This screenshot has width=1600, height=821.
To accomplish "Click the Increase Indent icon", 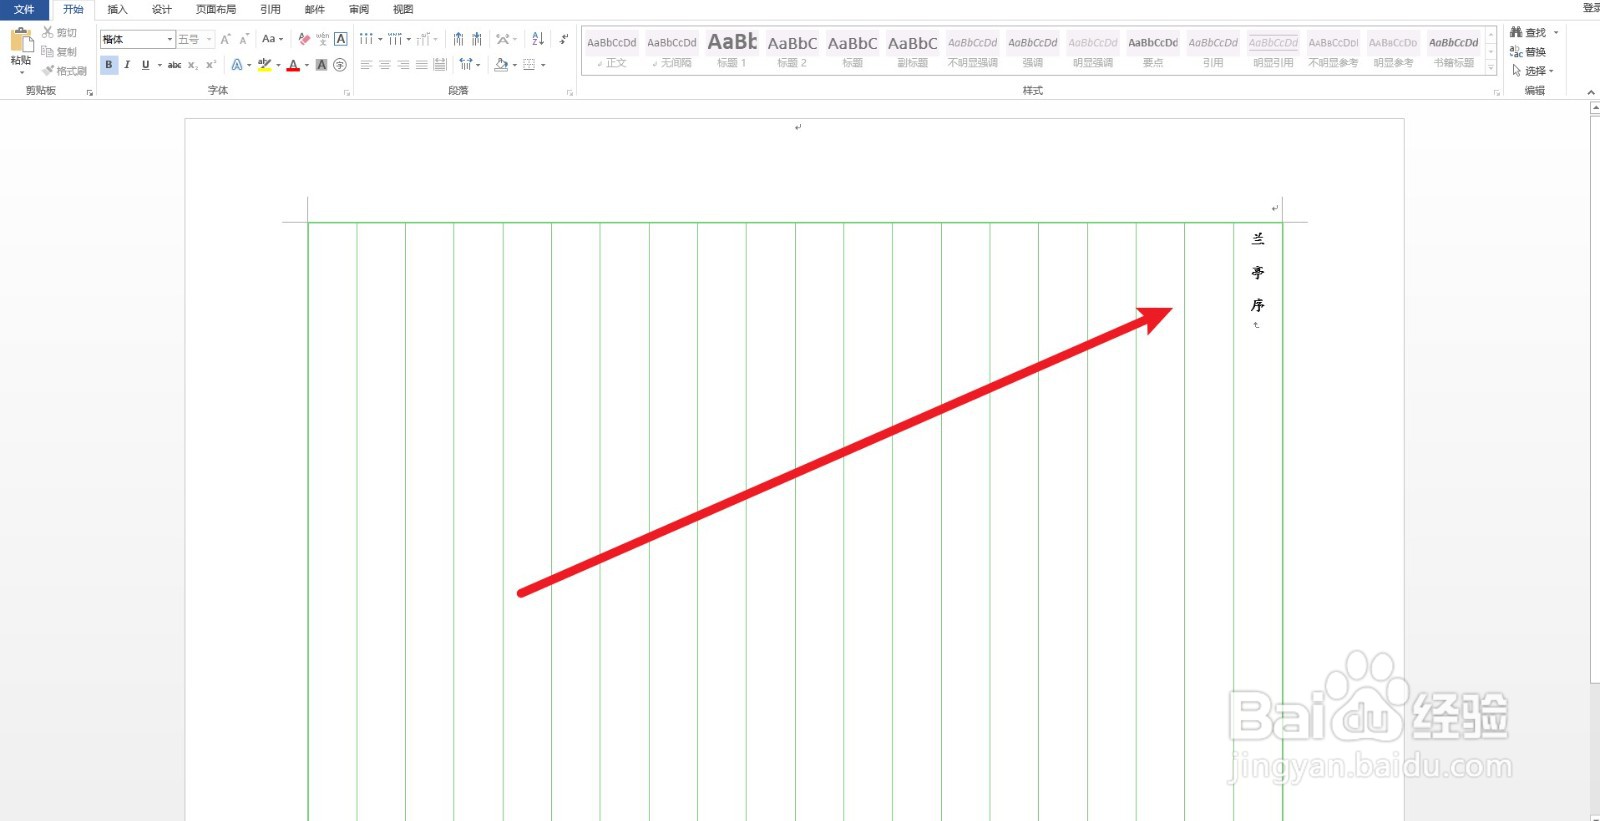I will tap(477, 39).
